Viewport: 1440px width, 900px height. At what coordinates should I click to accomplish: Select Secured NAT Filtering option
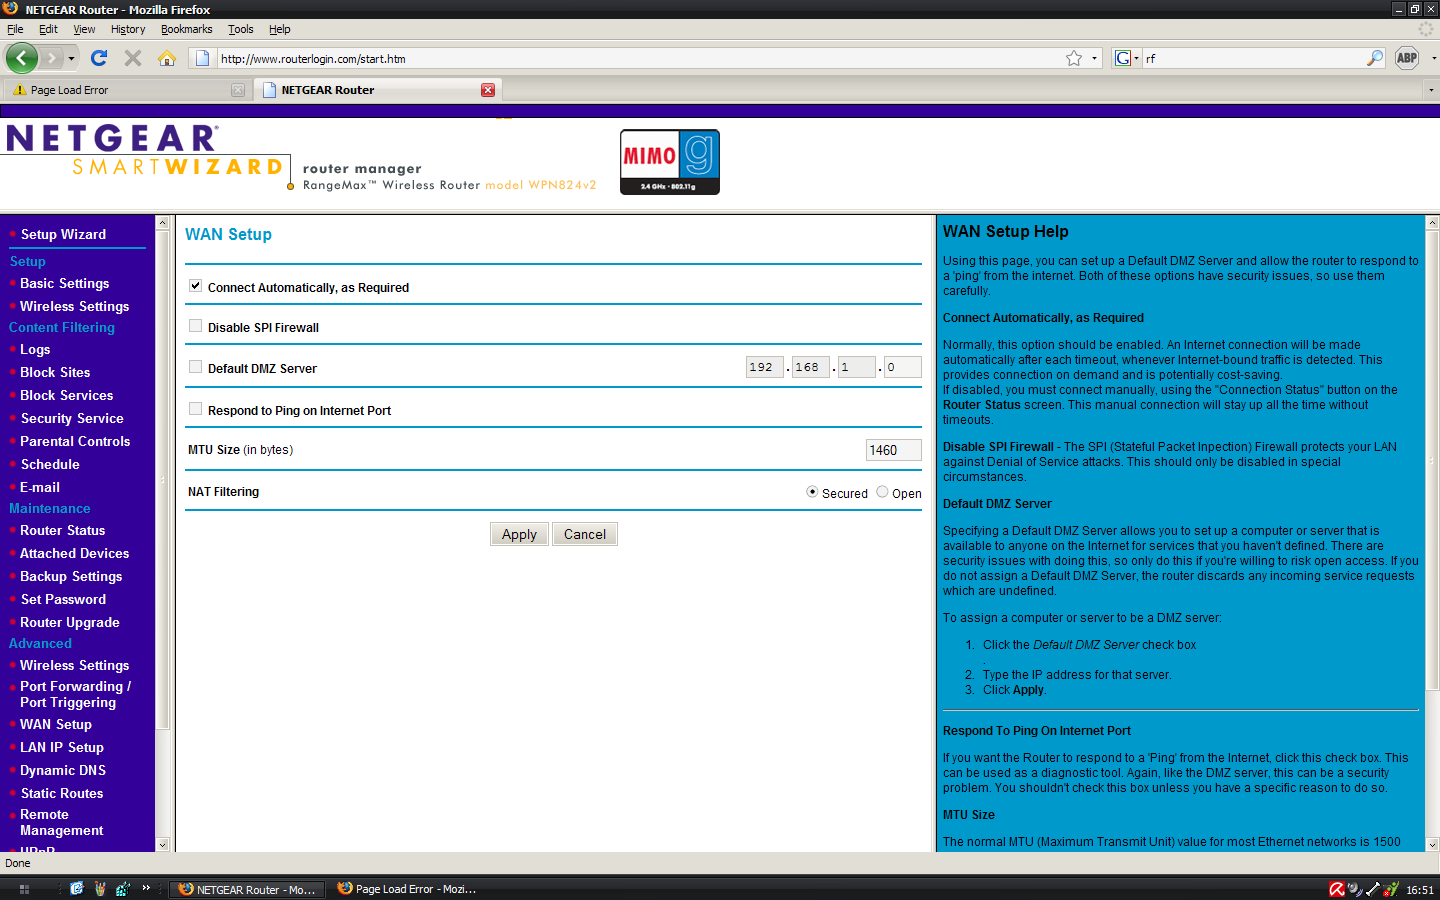coord(812,492)
